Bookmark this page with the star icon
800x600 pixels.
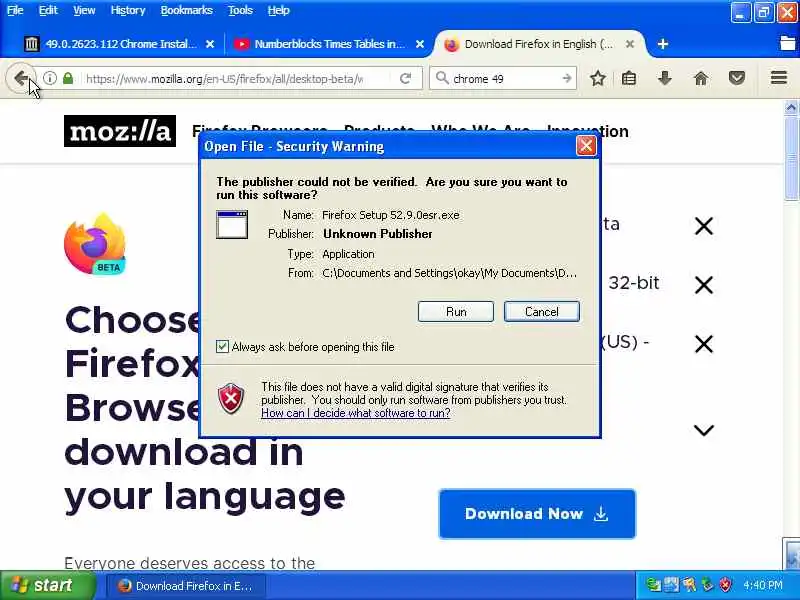597,79
